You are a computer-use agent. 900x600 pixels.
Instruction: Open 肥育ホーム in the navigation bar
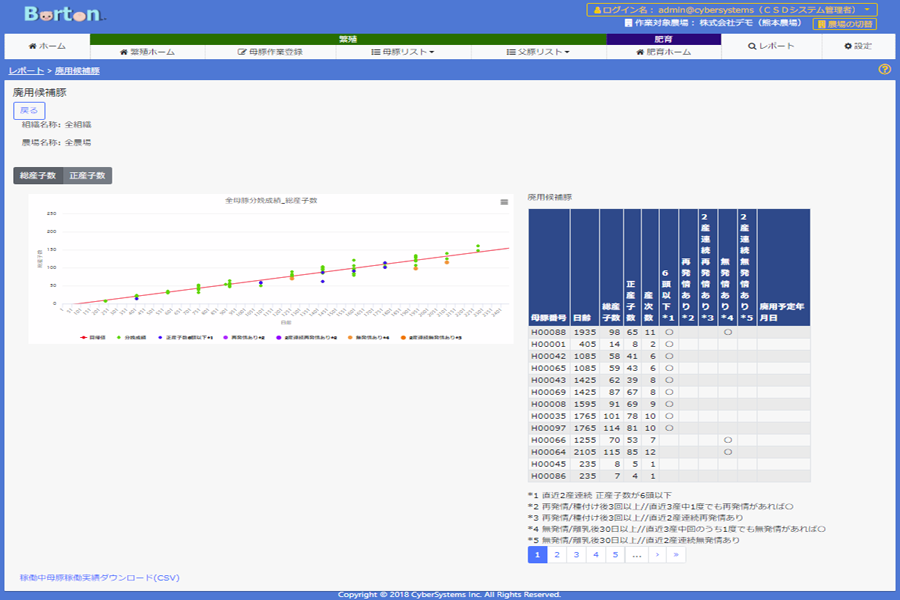click(x=664, y=52)
